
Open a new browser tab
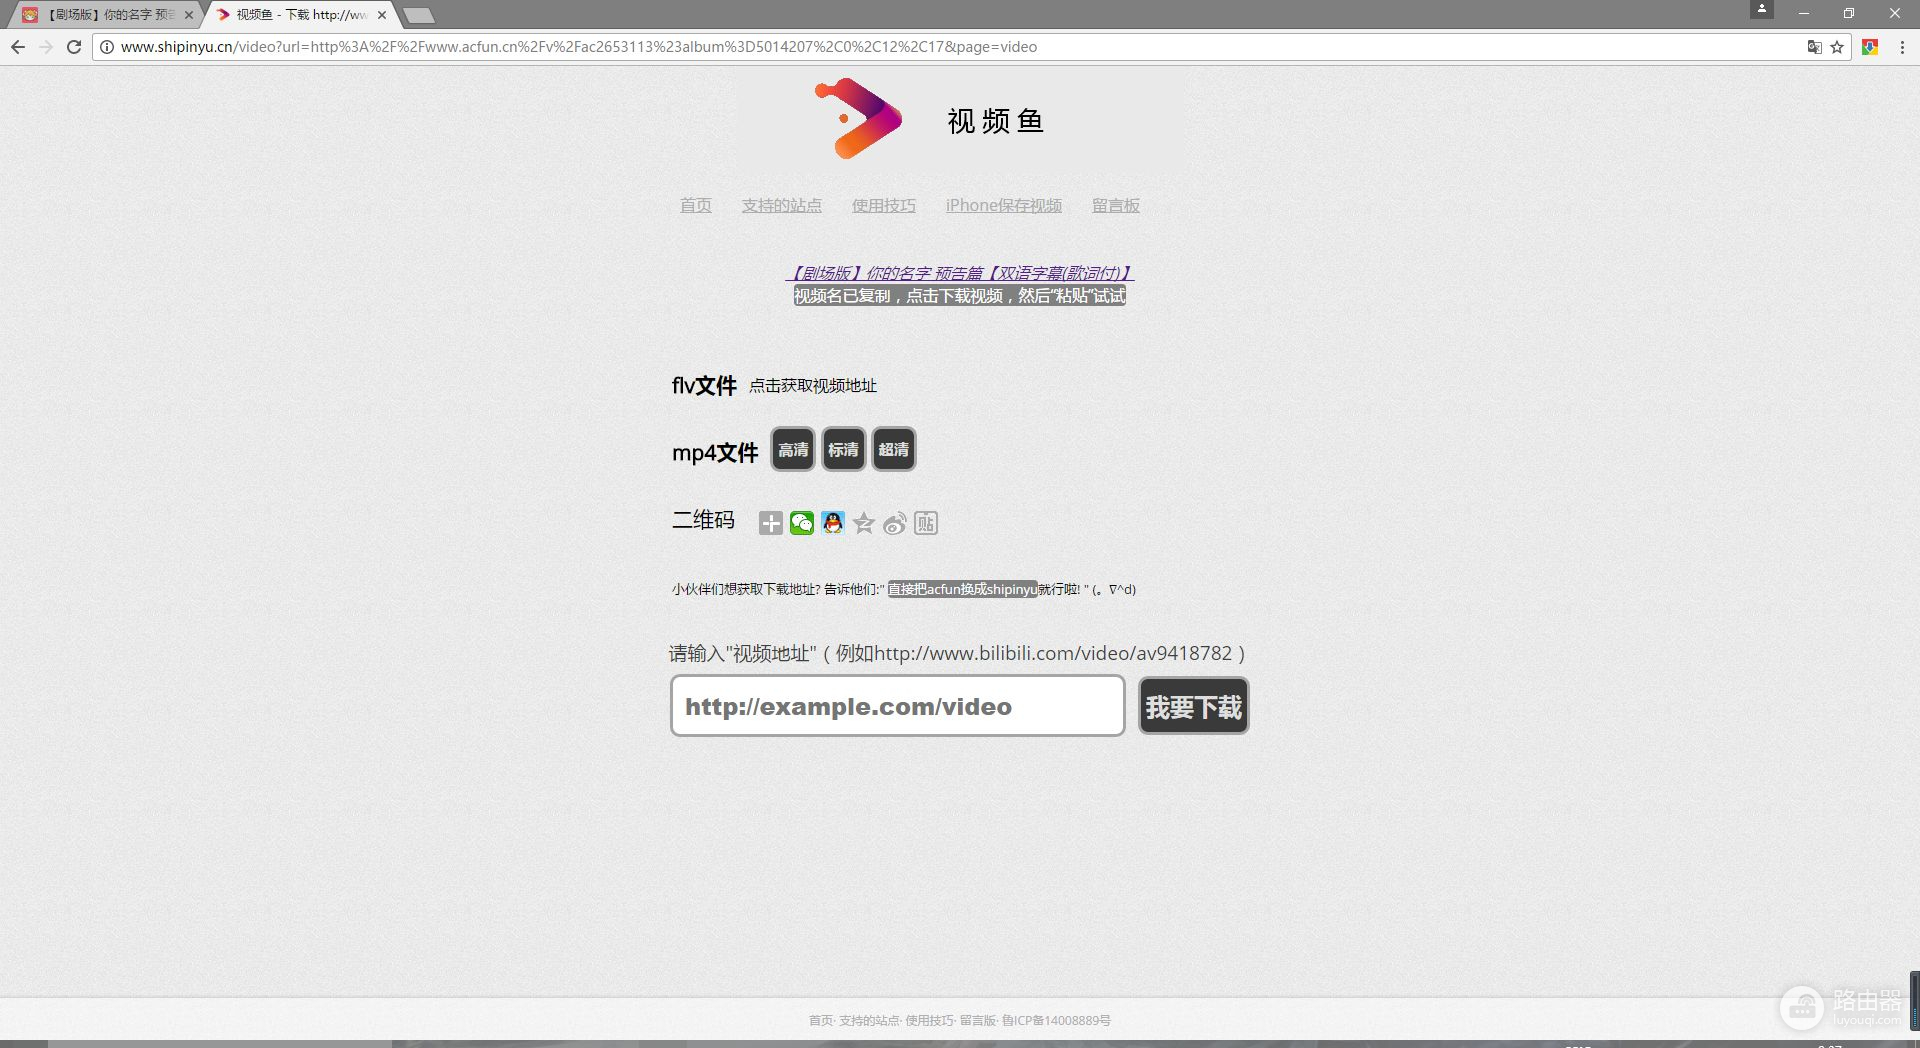(x=418, y=15)
